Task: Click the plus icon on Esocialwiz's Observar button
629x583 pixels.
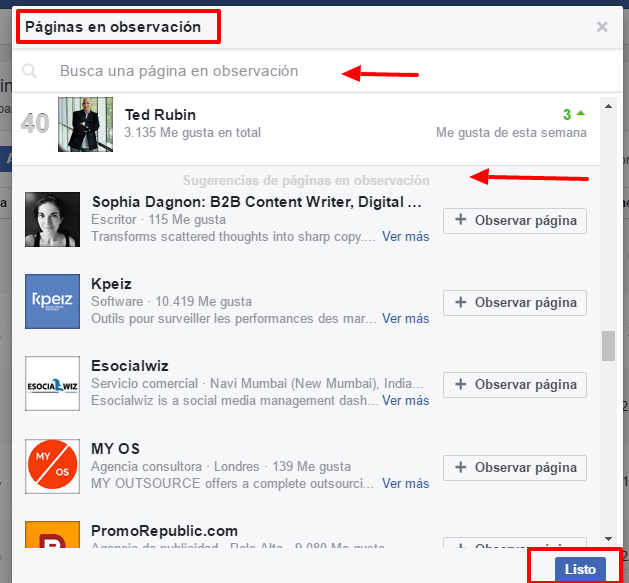Action: click(461, 384)
